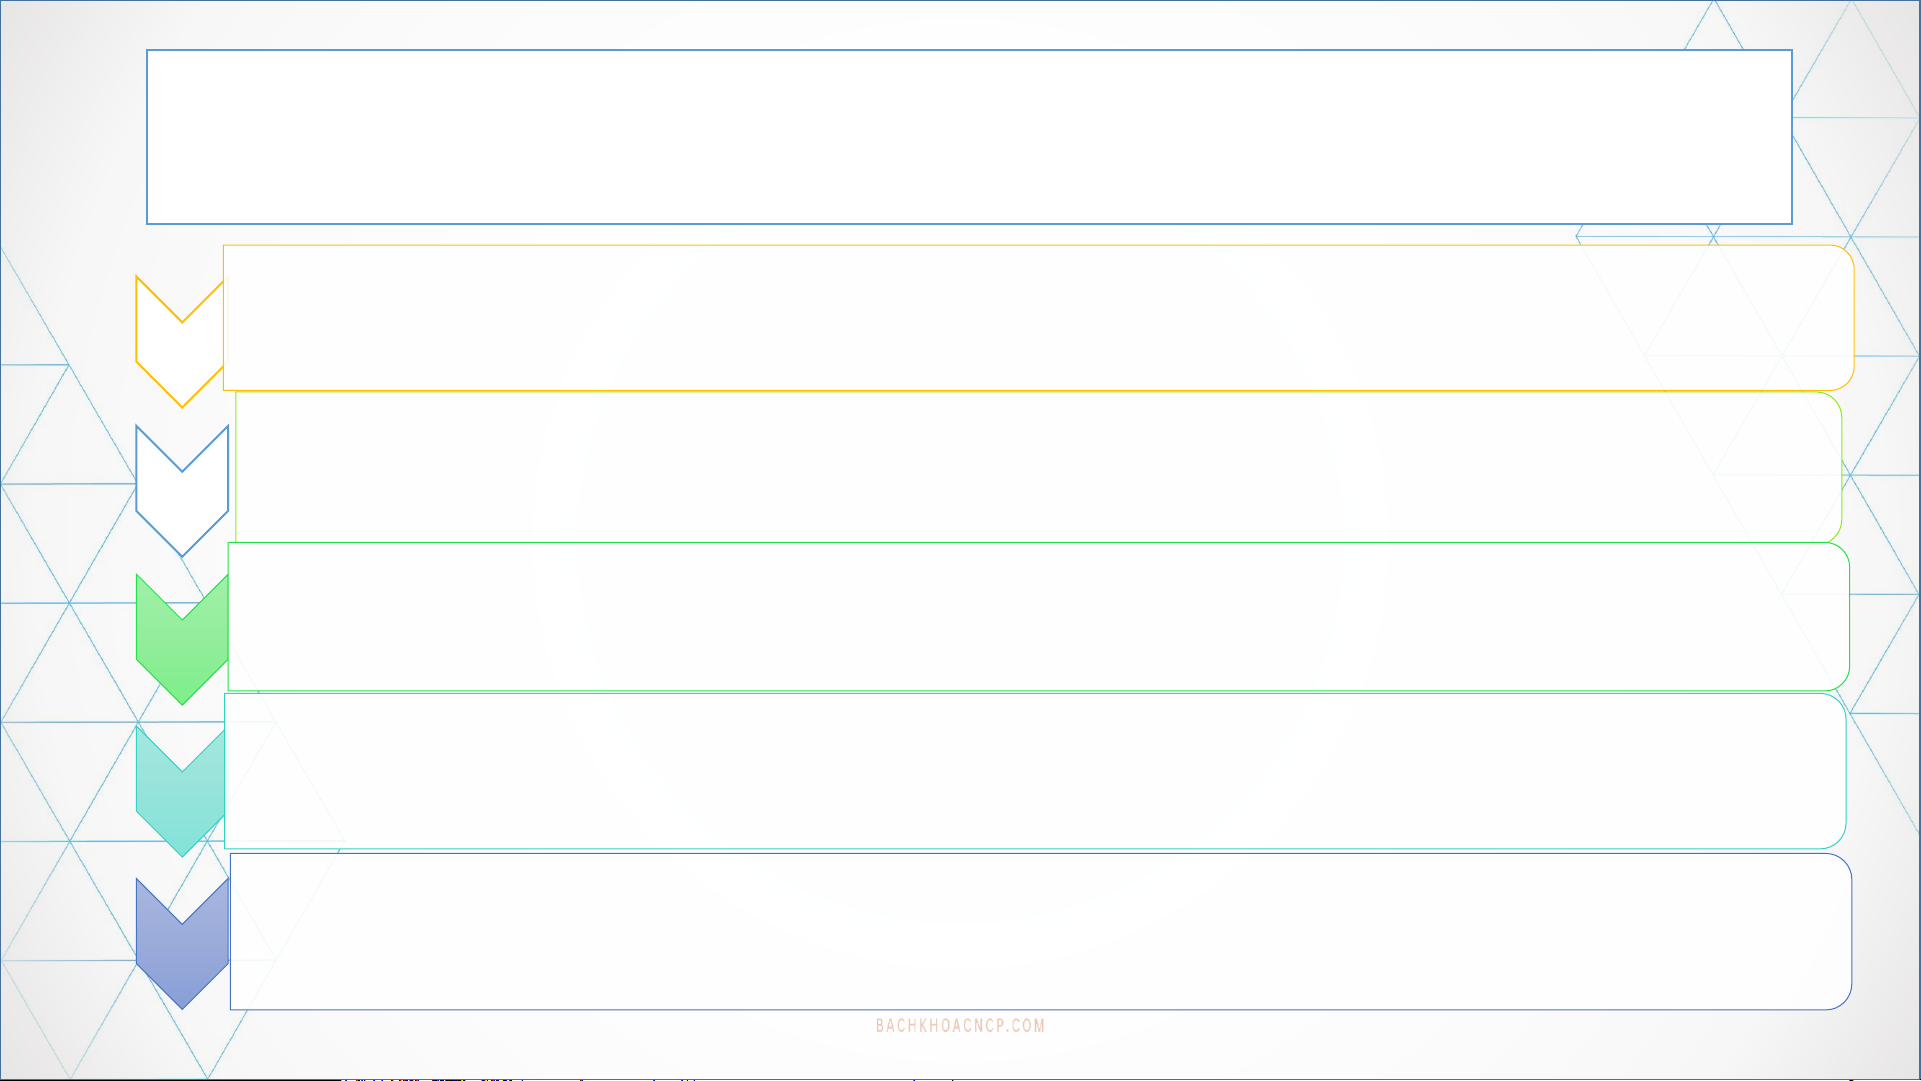Click the yellow-bordered rounded content box

(x=1038, y=318)
